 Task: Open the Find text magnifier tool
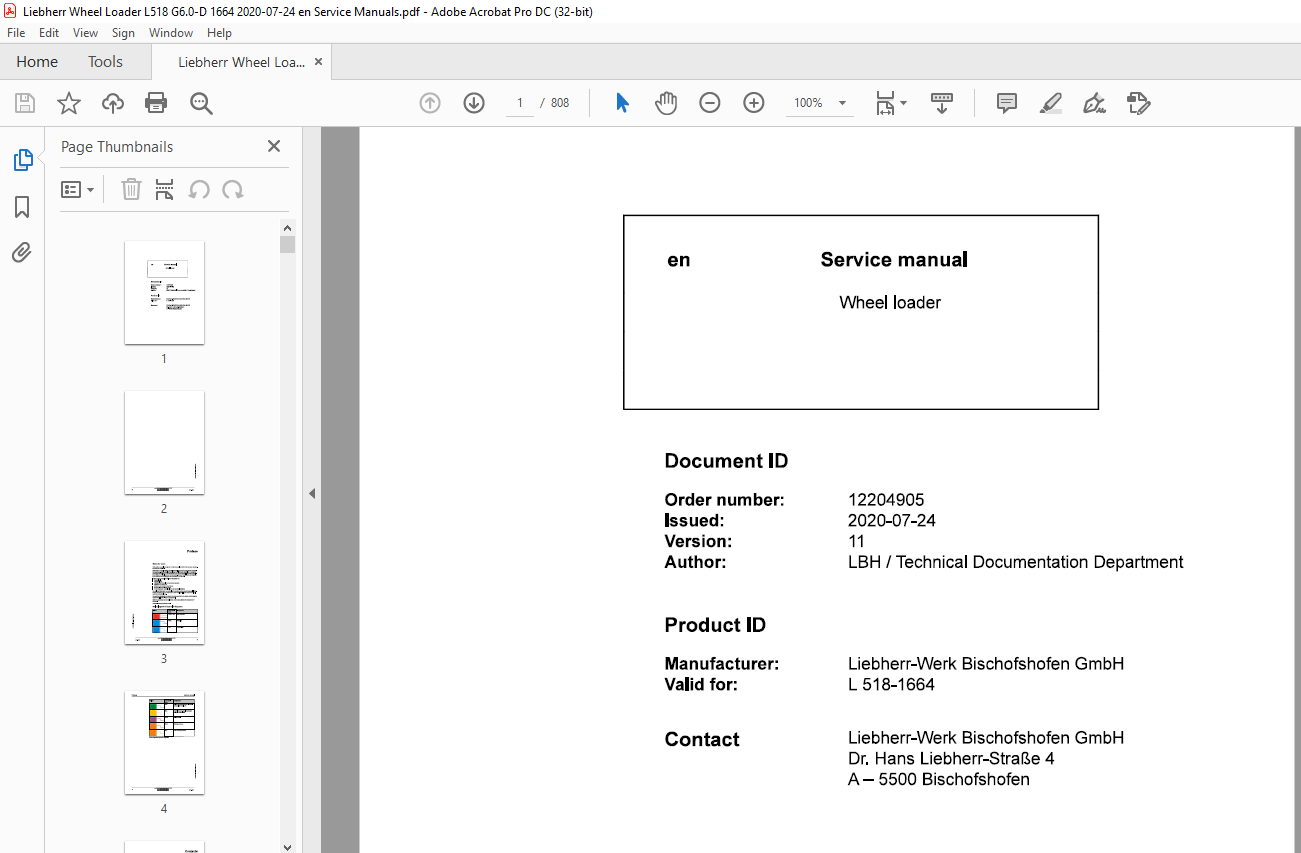(201, 103)
